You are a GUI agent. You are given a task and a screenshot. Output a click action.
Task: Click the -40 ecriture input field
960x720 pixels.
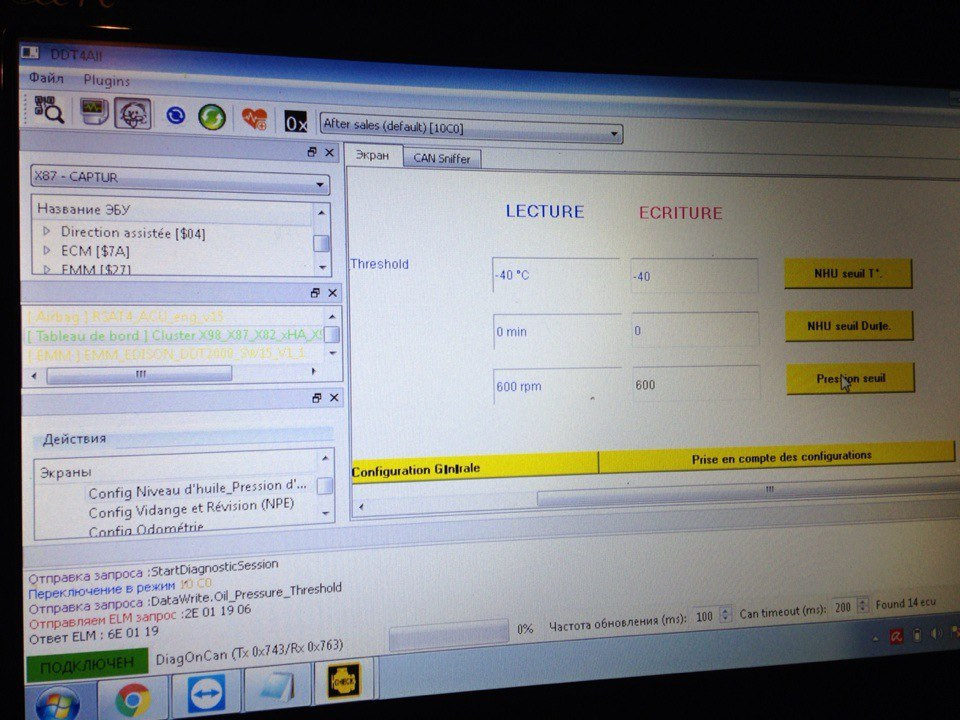click(694, 276)
